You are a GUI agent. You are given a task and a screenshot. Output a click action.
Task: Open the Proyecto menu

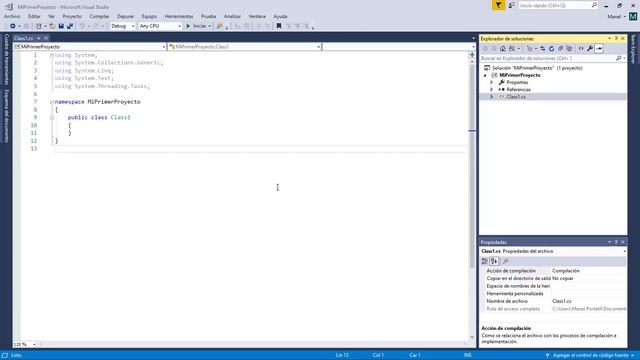coord(72,16)
